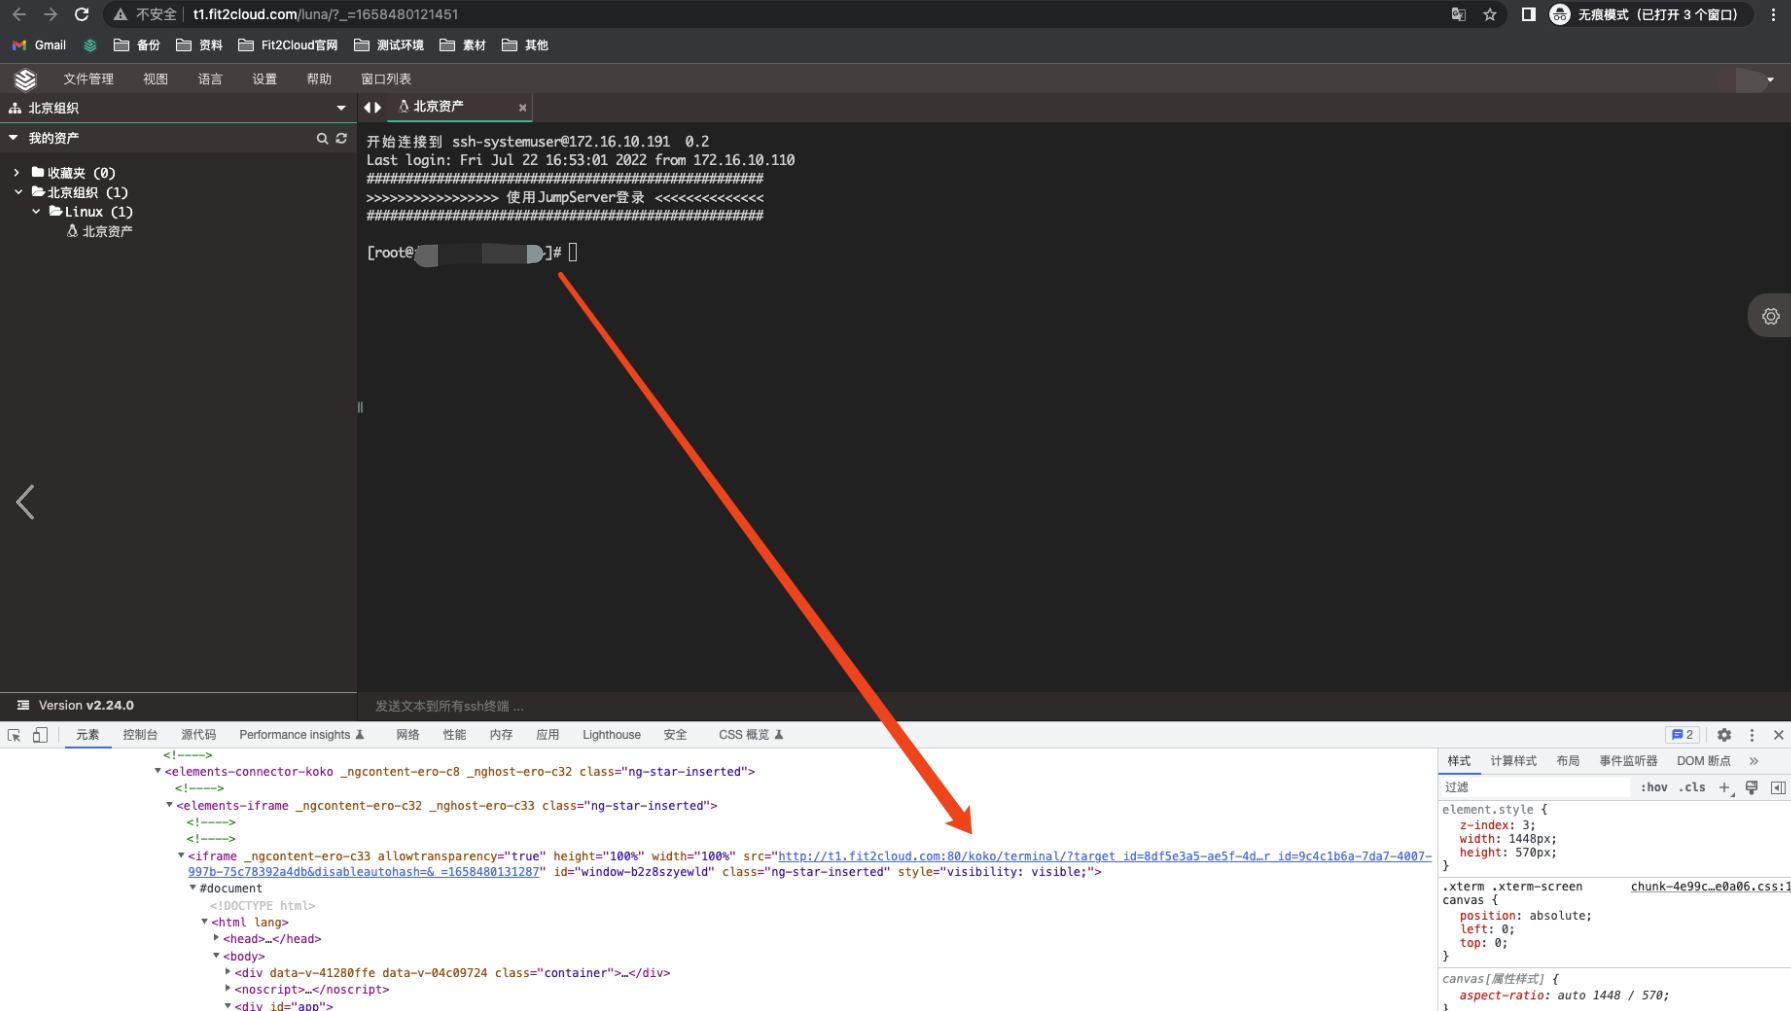This screenshot has height=1011, width=1791.
Task: Open DevTools settings via the gear icon
Action: pyautogui.click(x=1724, y=734)
